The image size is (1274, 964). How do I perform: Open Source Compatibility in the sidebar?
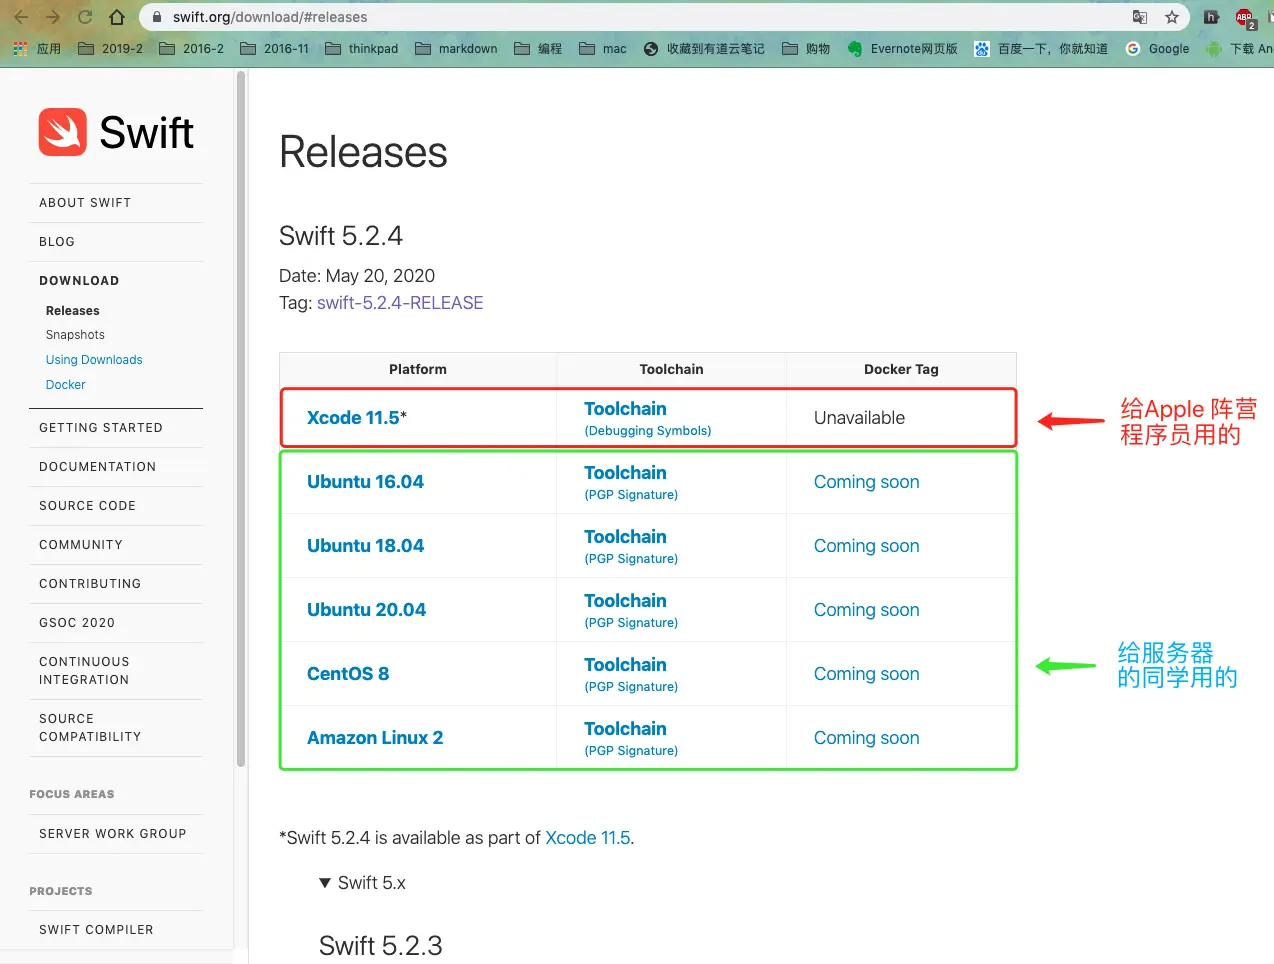click(x=90, y=728)
